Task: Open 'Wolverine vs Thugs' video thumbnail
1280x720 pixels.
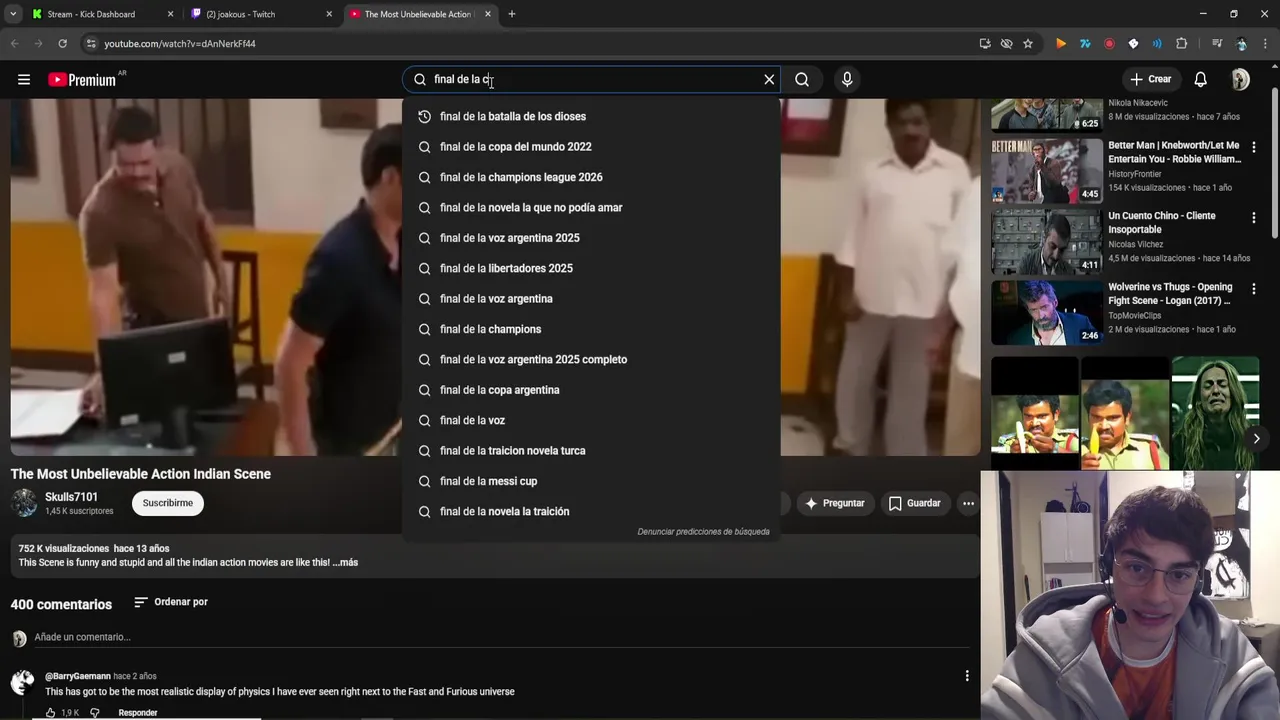Action: (1047, 313)
